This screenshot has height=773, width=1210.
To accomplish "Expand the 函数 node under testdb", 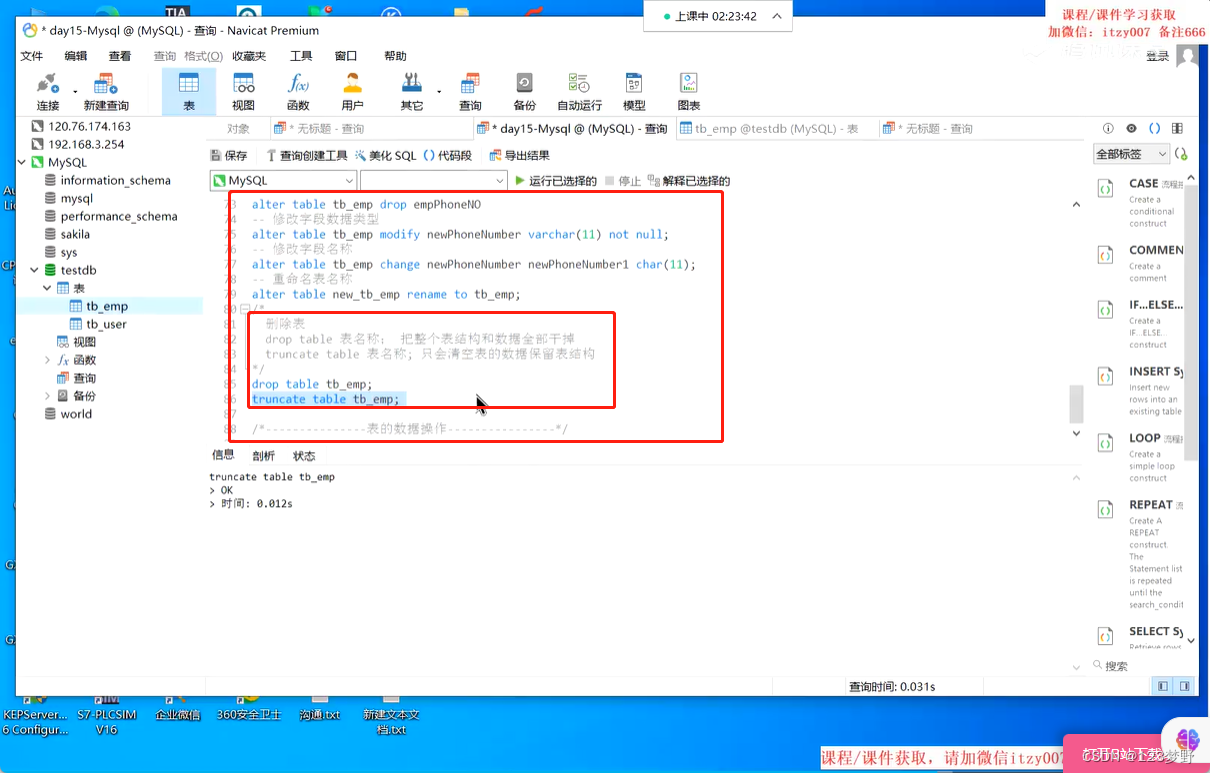I will pyautogui.click(x=46, y=360).
